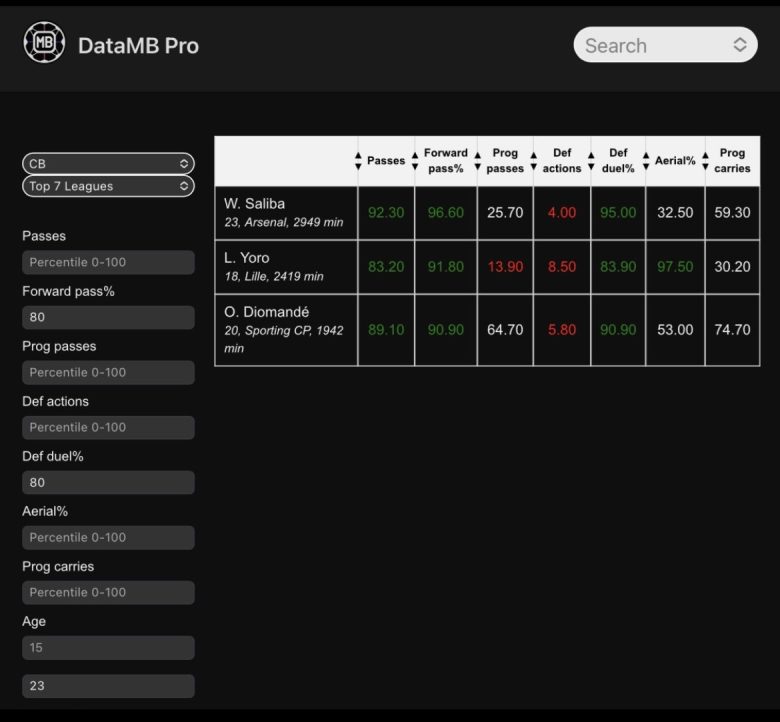Viewport: 780px width, 722px height.
Task: Select L. Yoro player row
Action: click(x=286, y=266)
